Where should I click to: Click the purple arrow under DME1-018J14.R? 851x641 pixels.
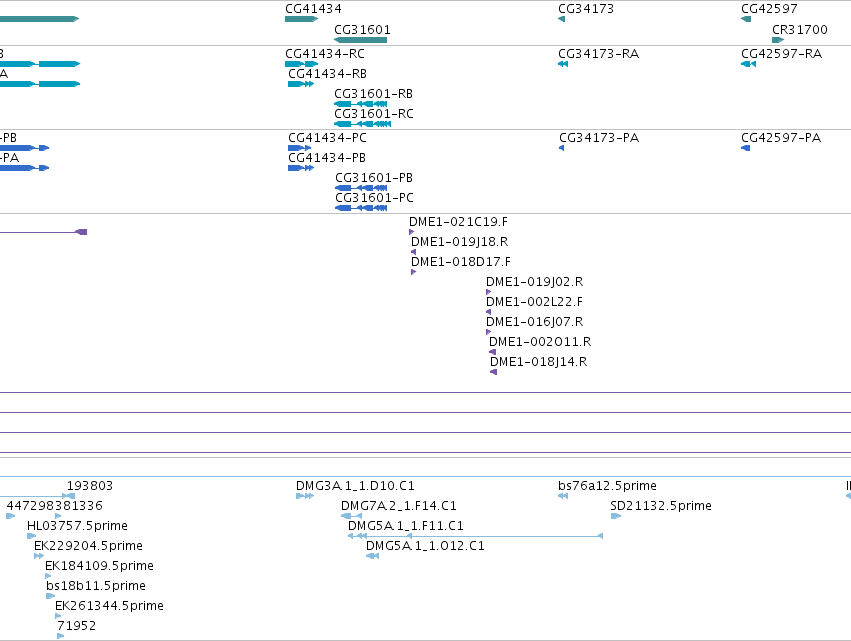pyautogui.click(x=493, y=372)
